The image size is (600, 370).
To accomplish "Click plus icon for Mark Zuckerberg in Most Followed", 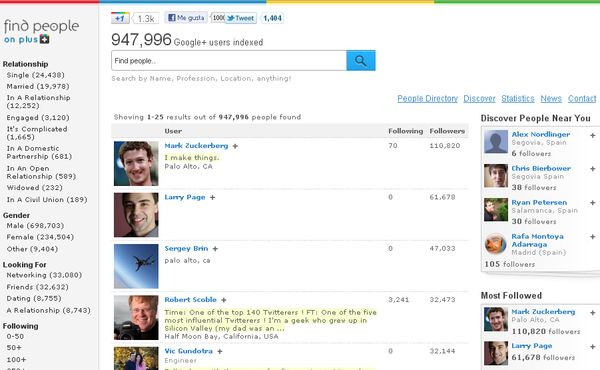I will (592, 313).
